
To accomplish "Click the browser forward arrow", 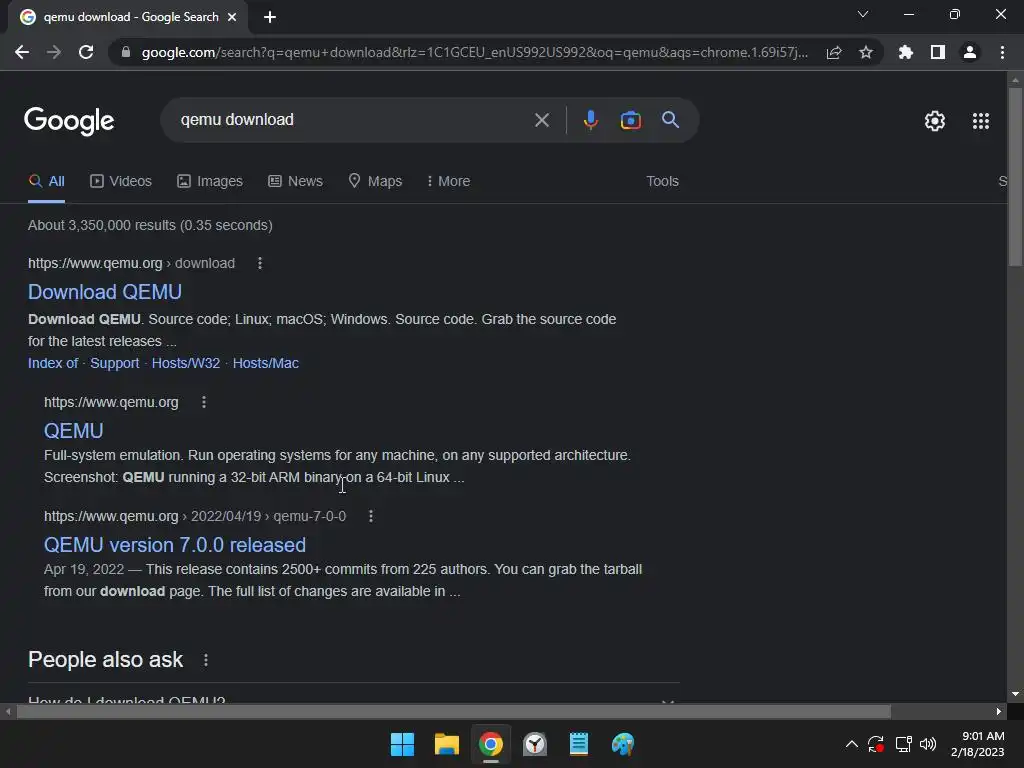I will point(54,52).
